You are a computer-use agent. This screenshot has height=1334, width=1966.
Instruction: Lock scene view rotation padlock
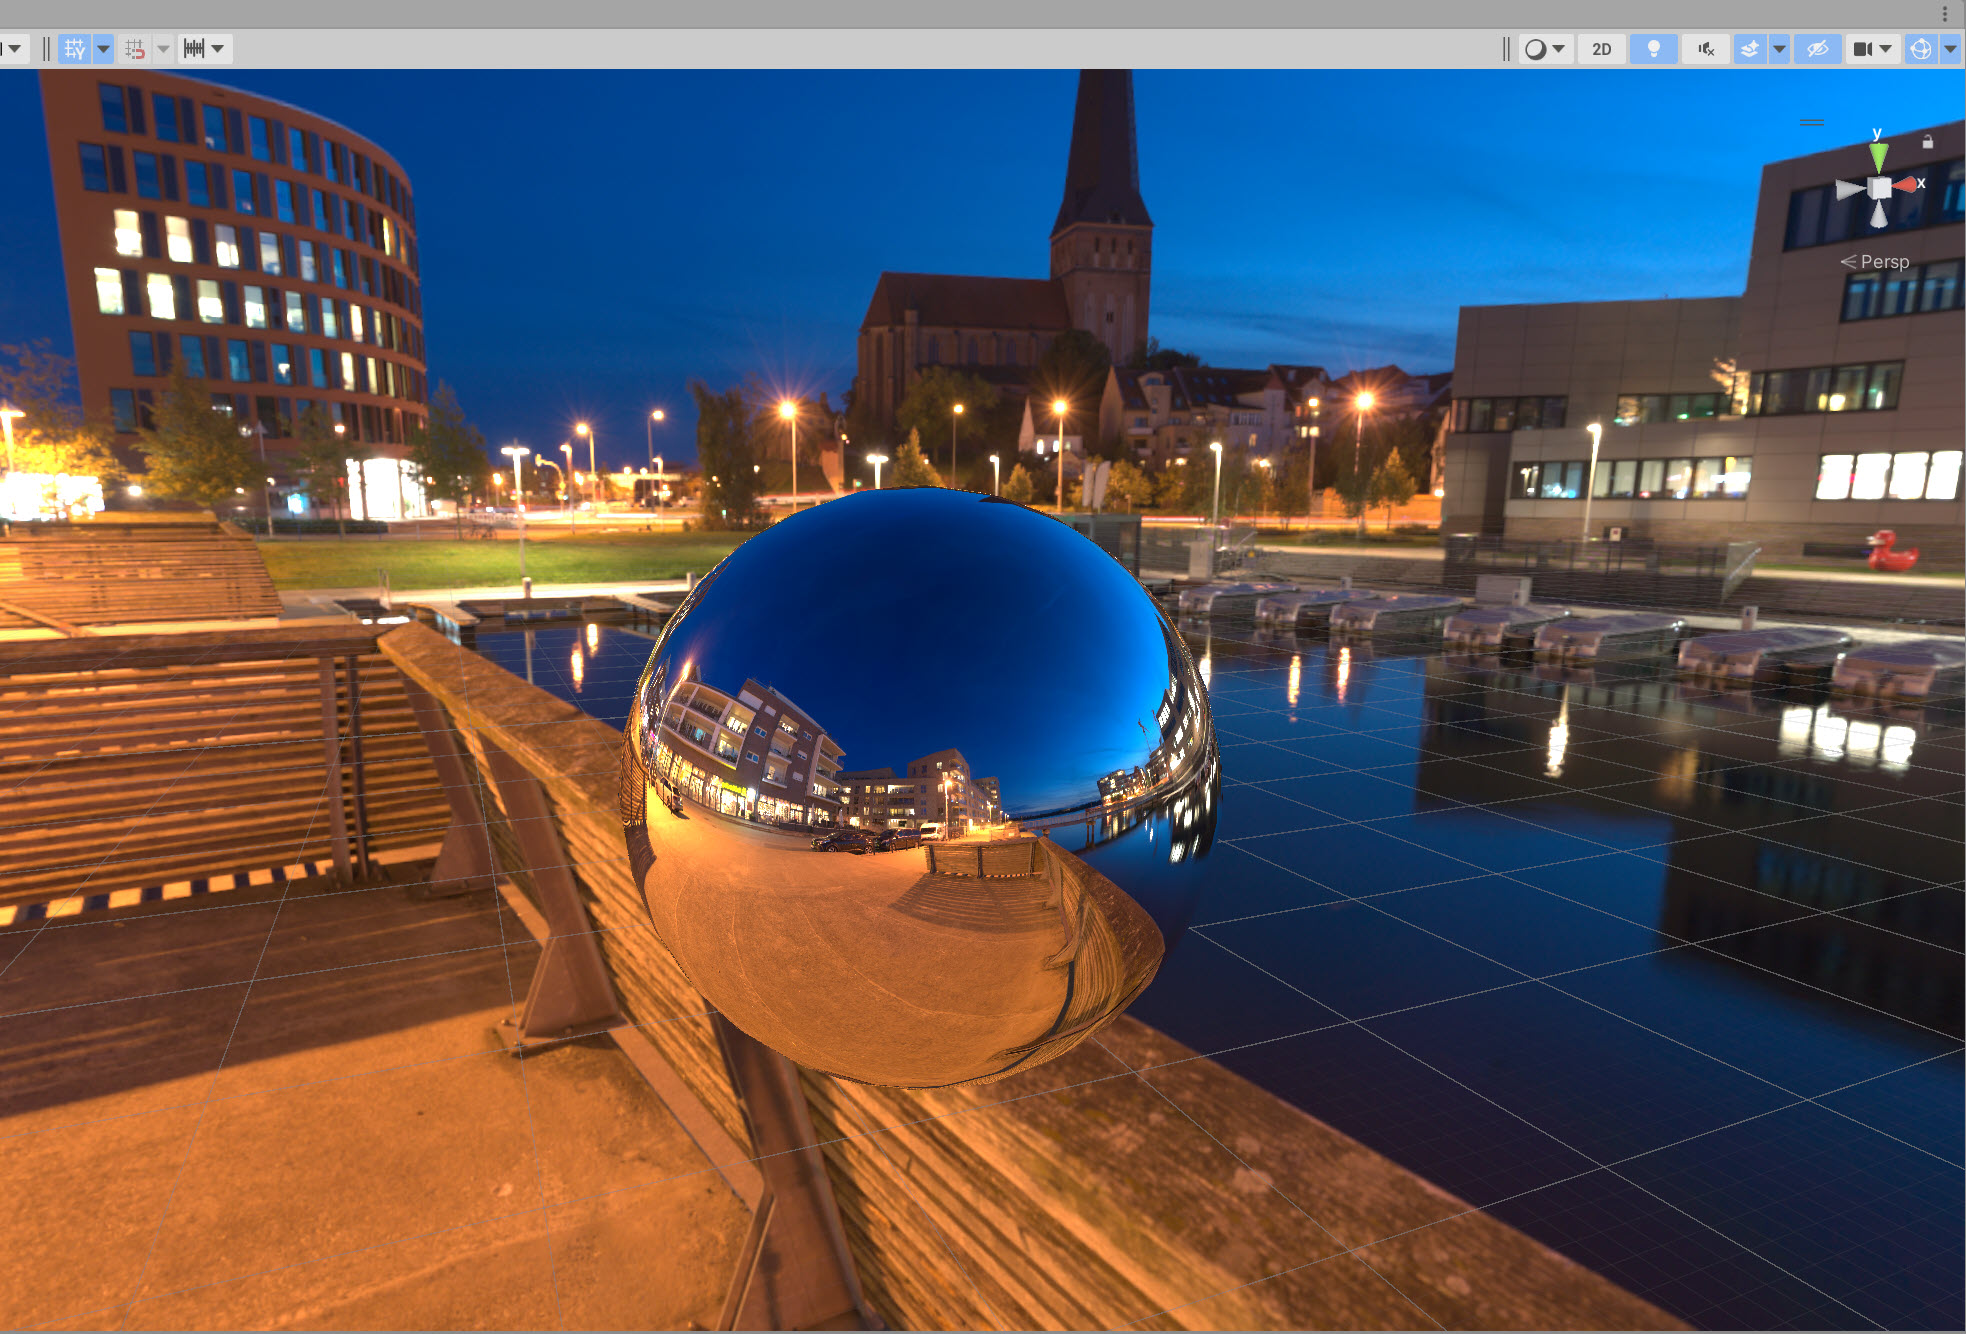coord(1927,142)
